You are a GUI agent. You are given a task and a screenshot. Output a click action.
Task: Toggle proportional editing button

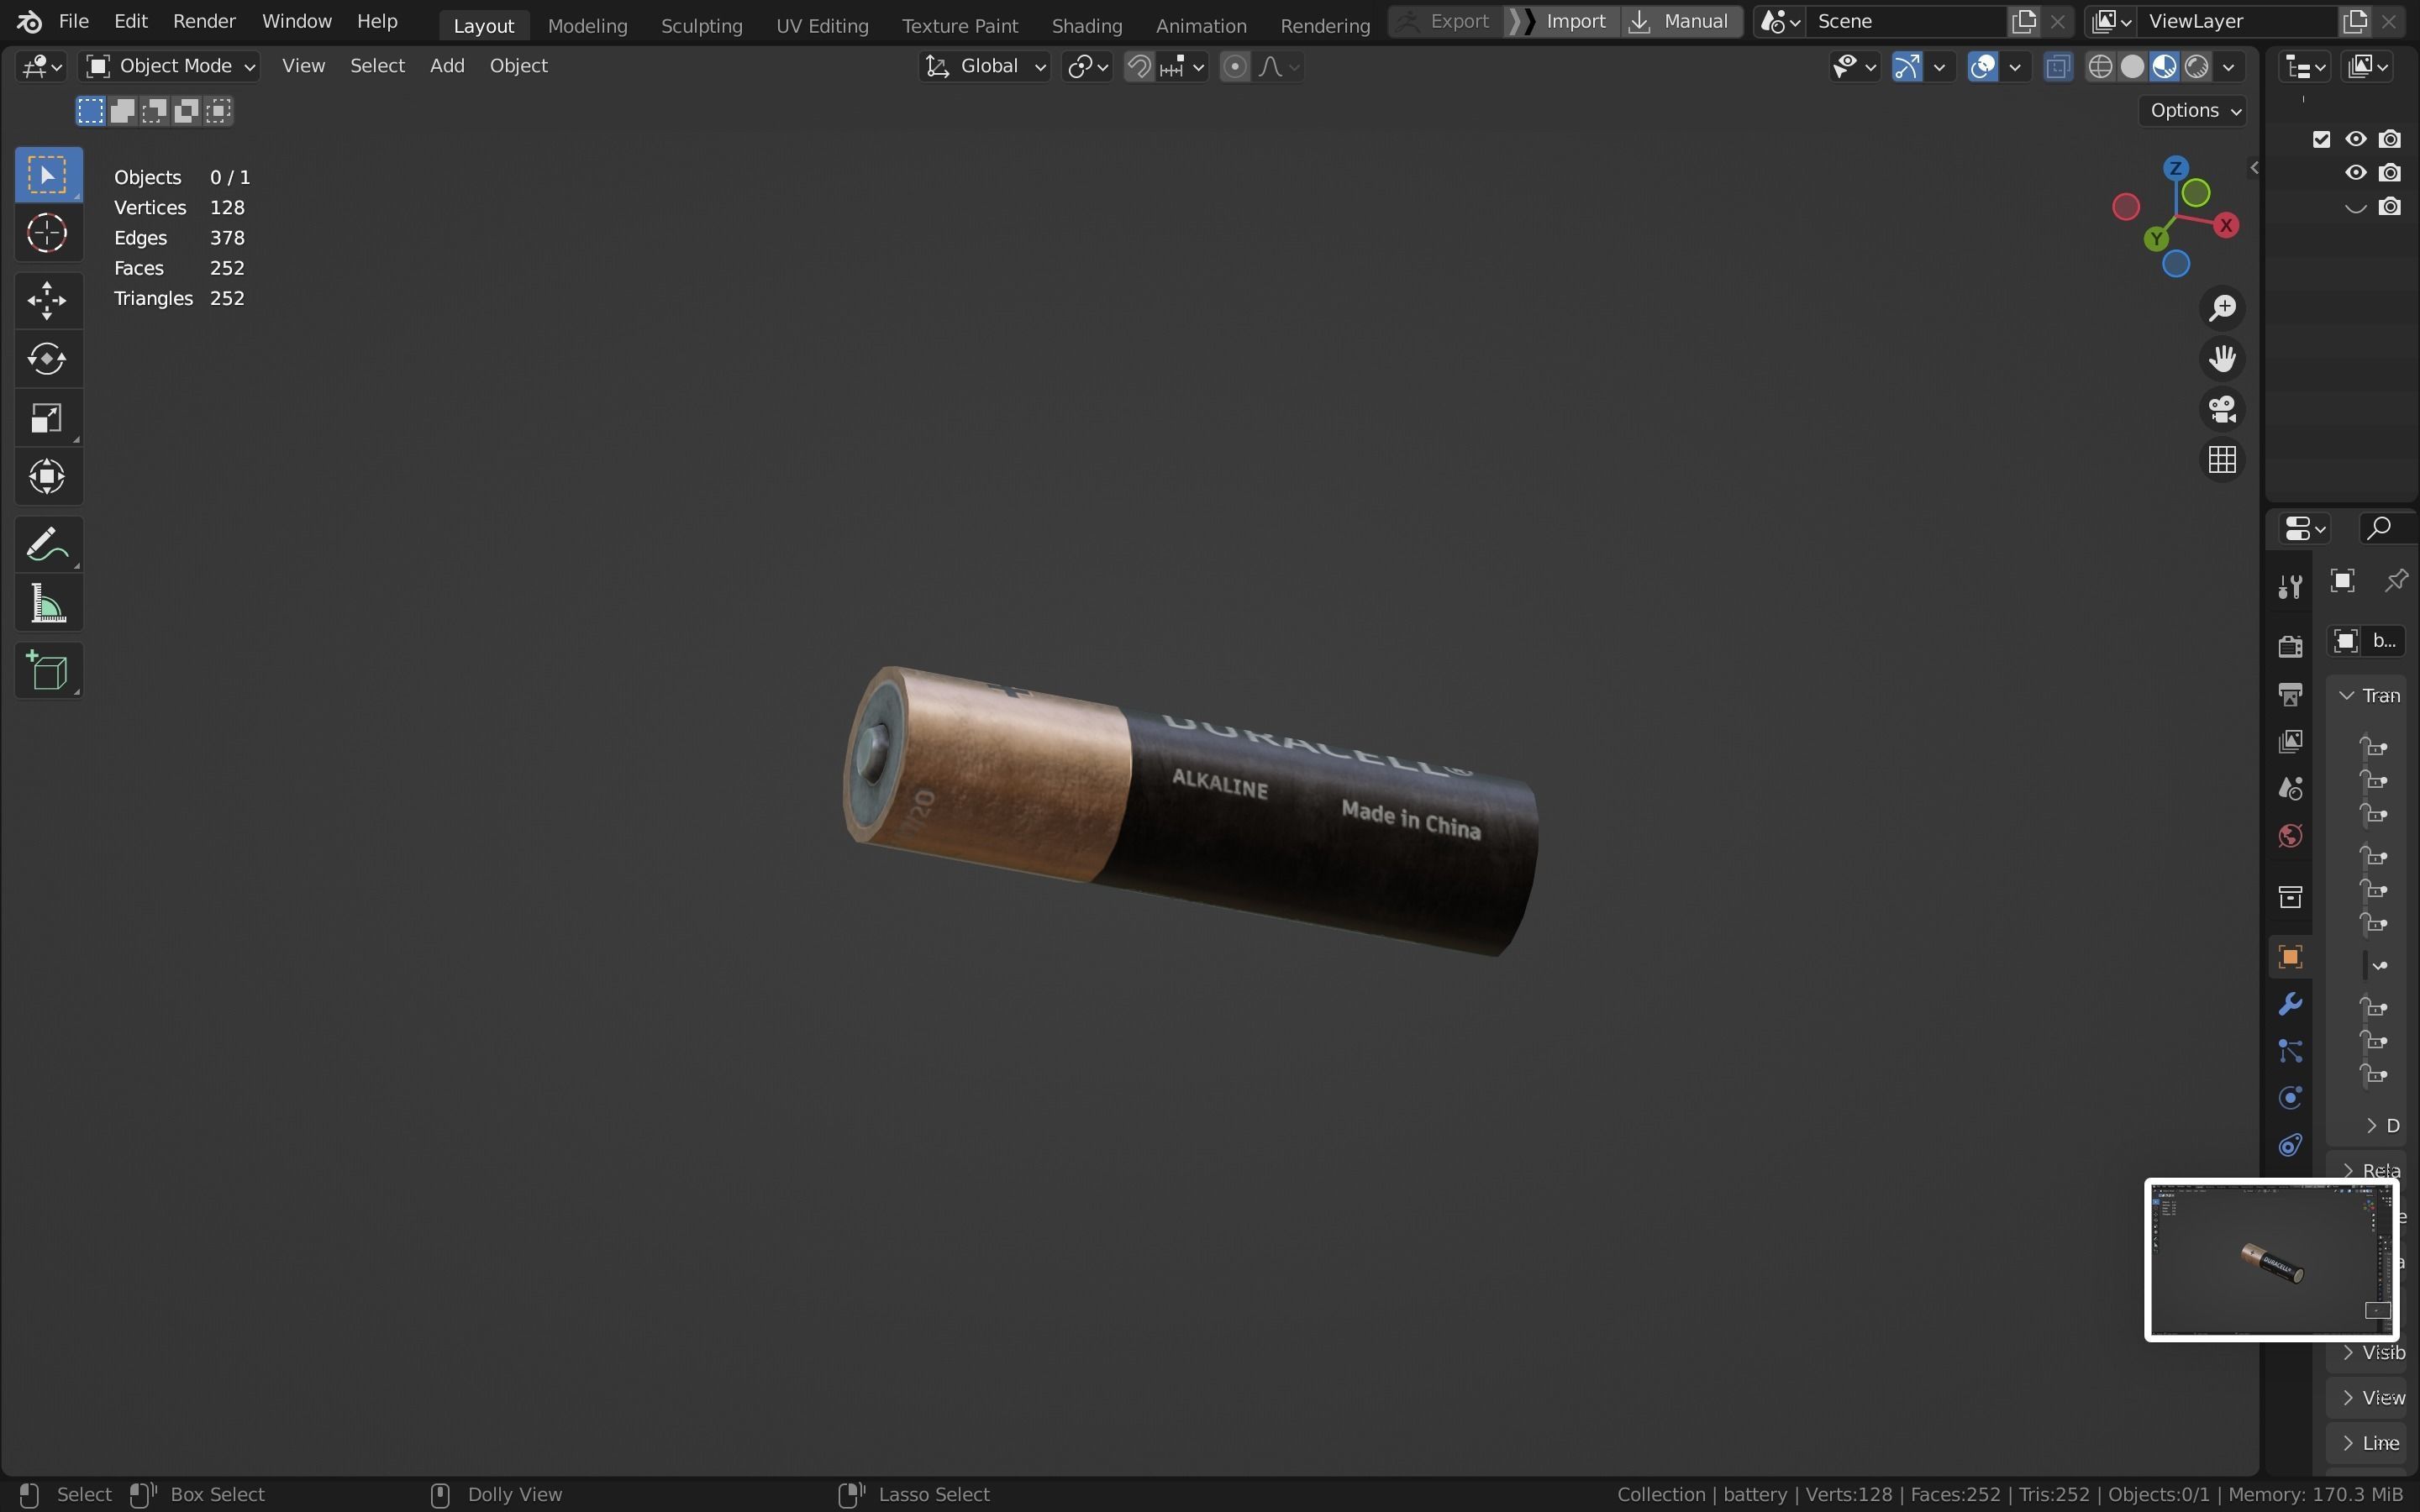(1235, 67)
